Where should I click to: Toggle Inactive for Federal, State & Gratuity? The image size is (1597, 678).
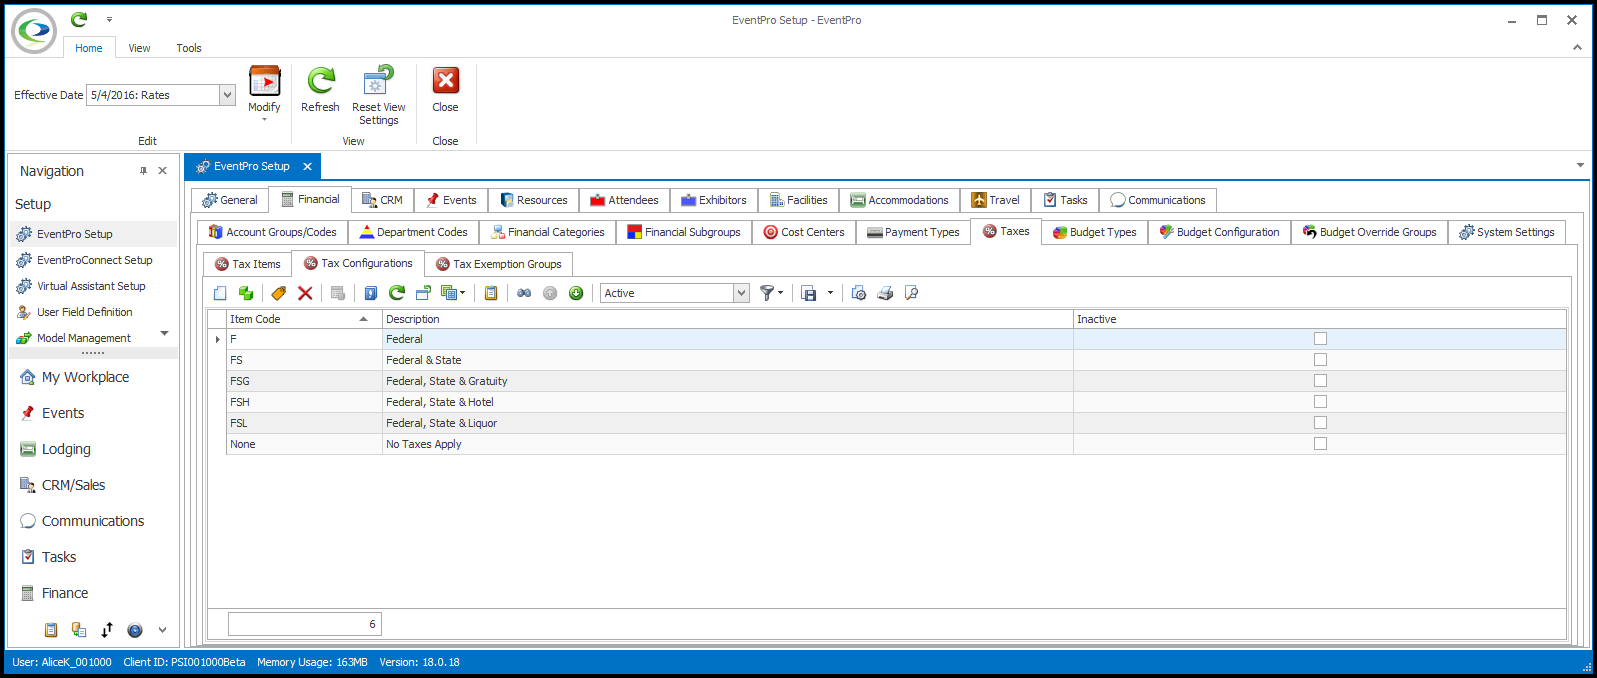tap(1320, 381)
